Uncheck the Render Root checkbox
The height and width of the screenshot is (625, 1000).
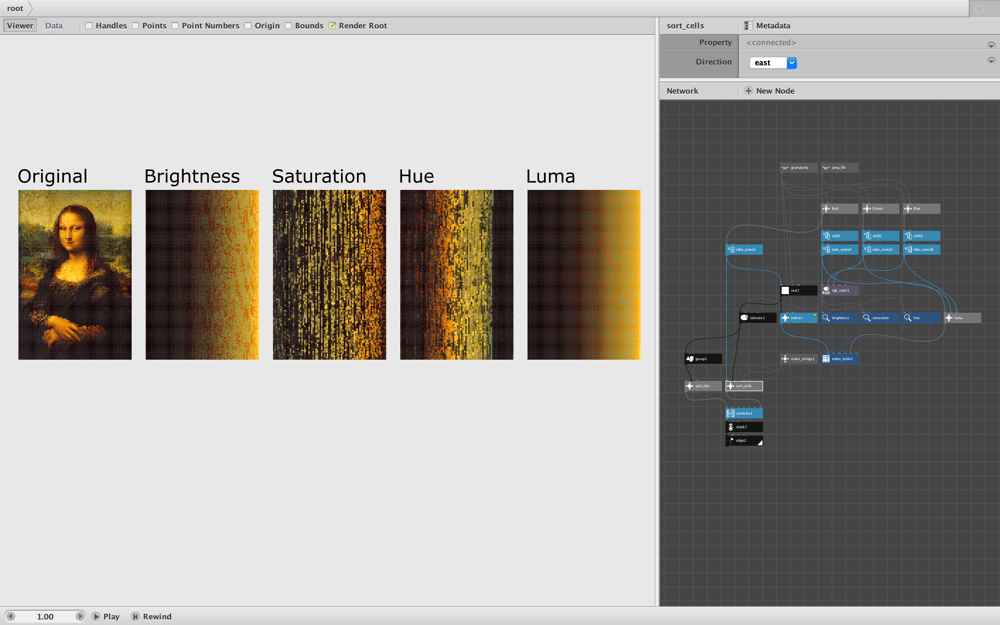pos(332,26)
